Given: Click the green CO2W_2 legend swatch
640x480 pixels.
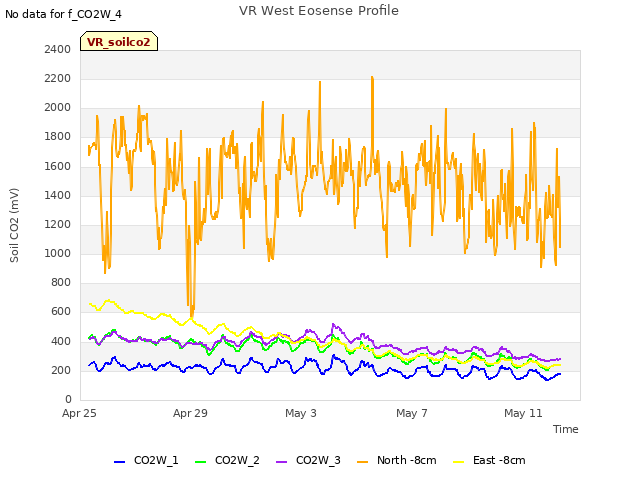Looking at the screenshot, I should (x=200, y=462).
